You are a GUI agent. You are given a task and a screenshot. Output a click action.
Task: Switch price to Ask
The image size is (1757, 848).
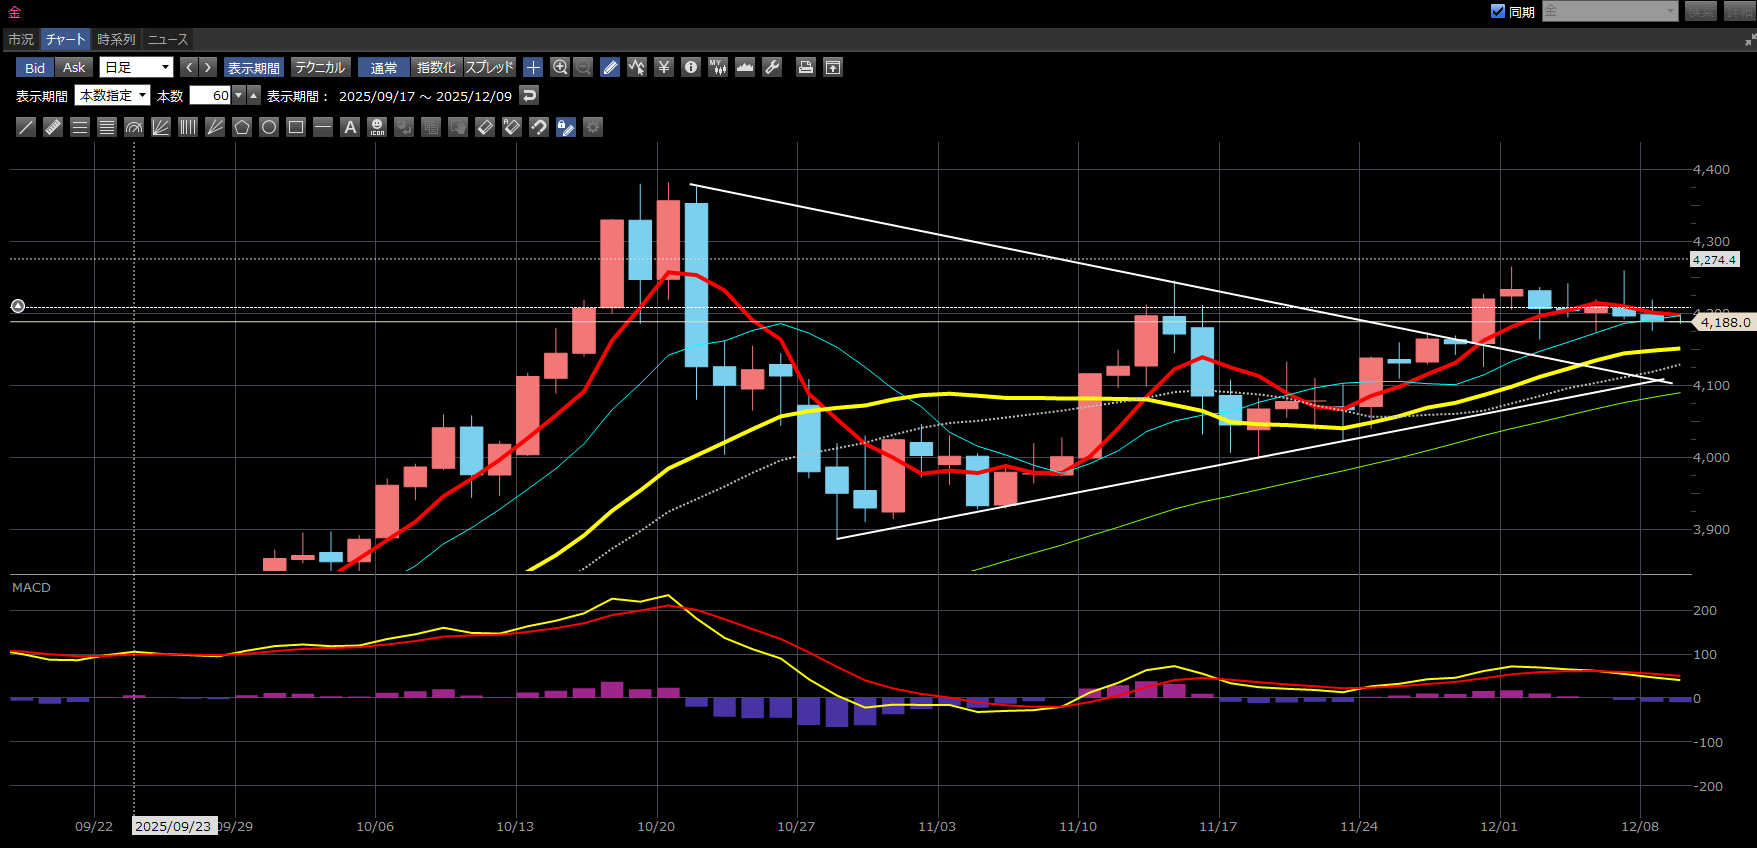[74, 67]
